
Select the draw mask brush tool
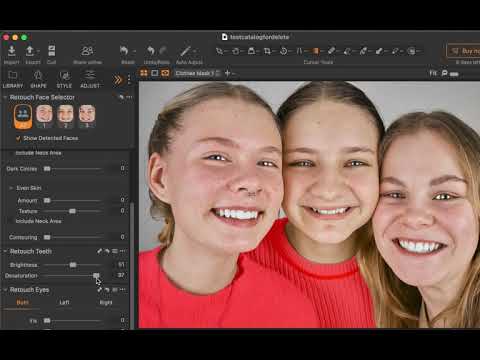[331, 51]
